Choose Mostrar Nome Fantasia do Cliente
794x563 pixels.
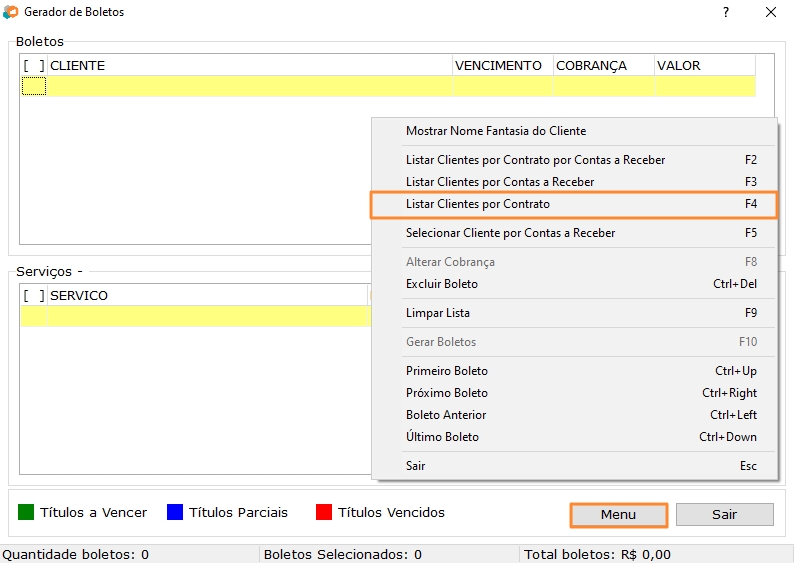496,131
